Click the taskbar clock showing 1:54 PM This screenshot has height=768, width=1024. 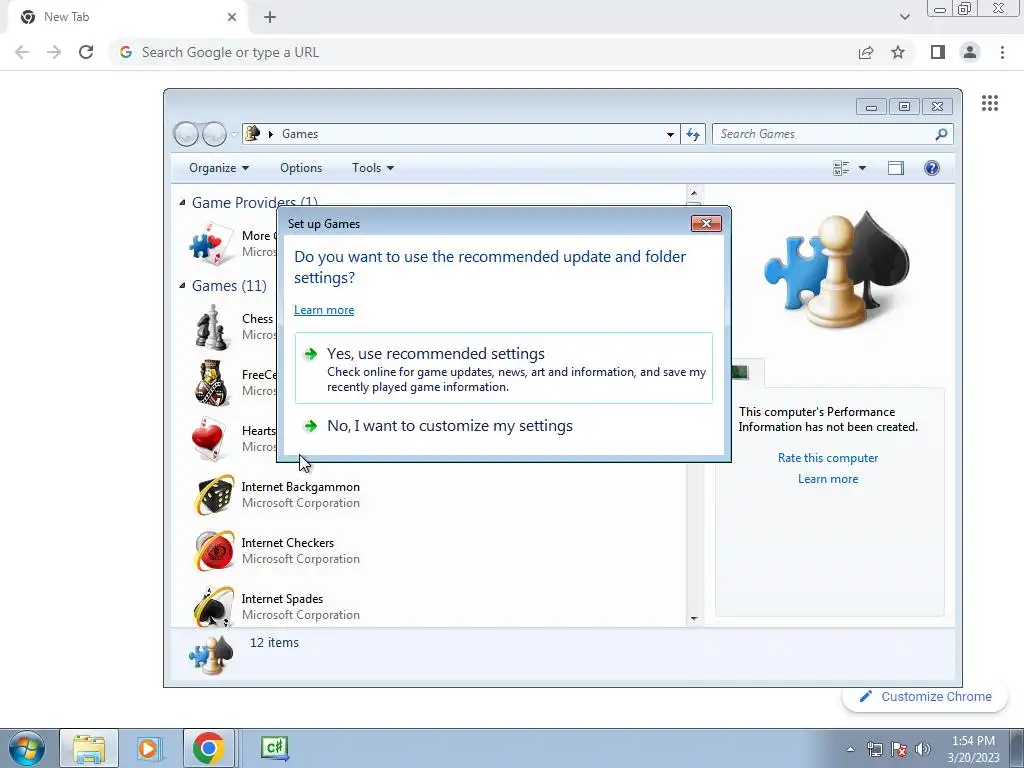(973, 749)
